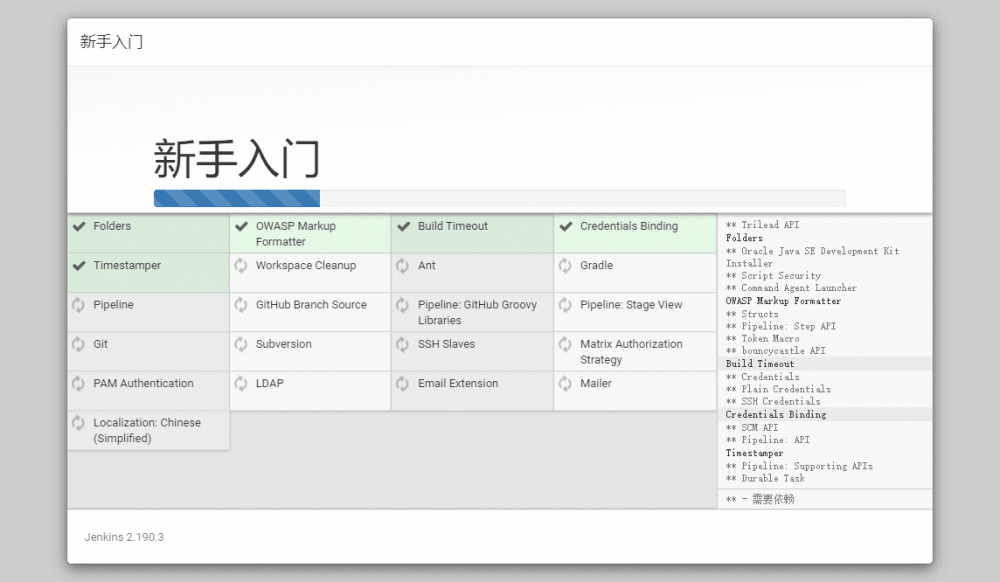Click the spinner icon beside SSH Slaves
The height and width of the screenshot is (582, 1000).
pos(402,344)
